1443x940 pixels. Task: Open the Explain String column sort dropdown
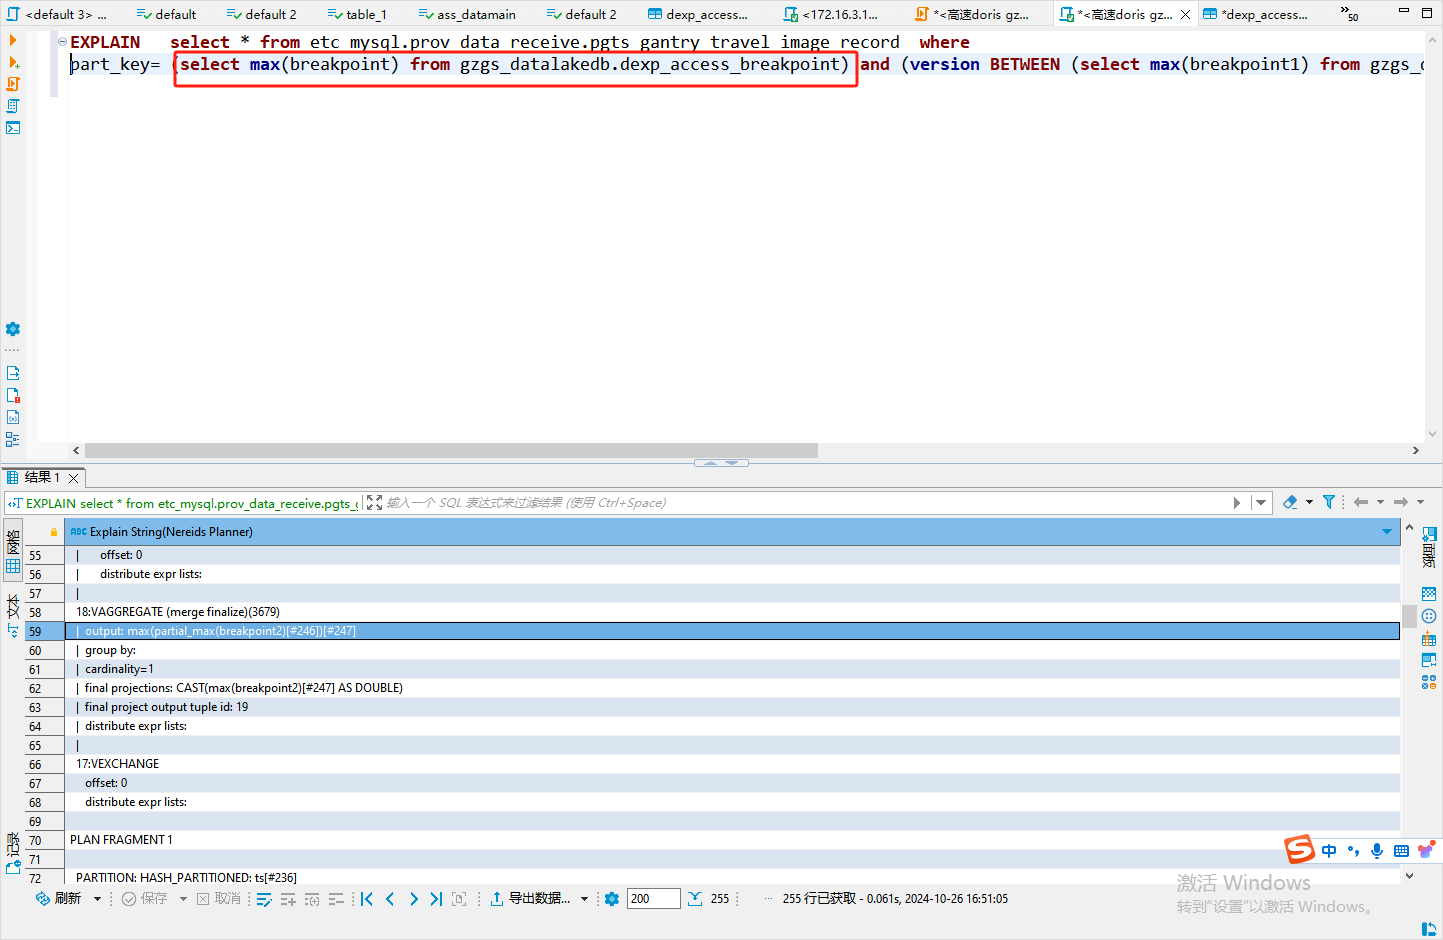(1387, 532)
